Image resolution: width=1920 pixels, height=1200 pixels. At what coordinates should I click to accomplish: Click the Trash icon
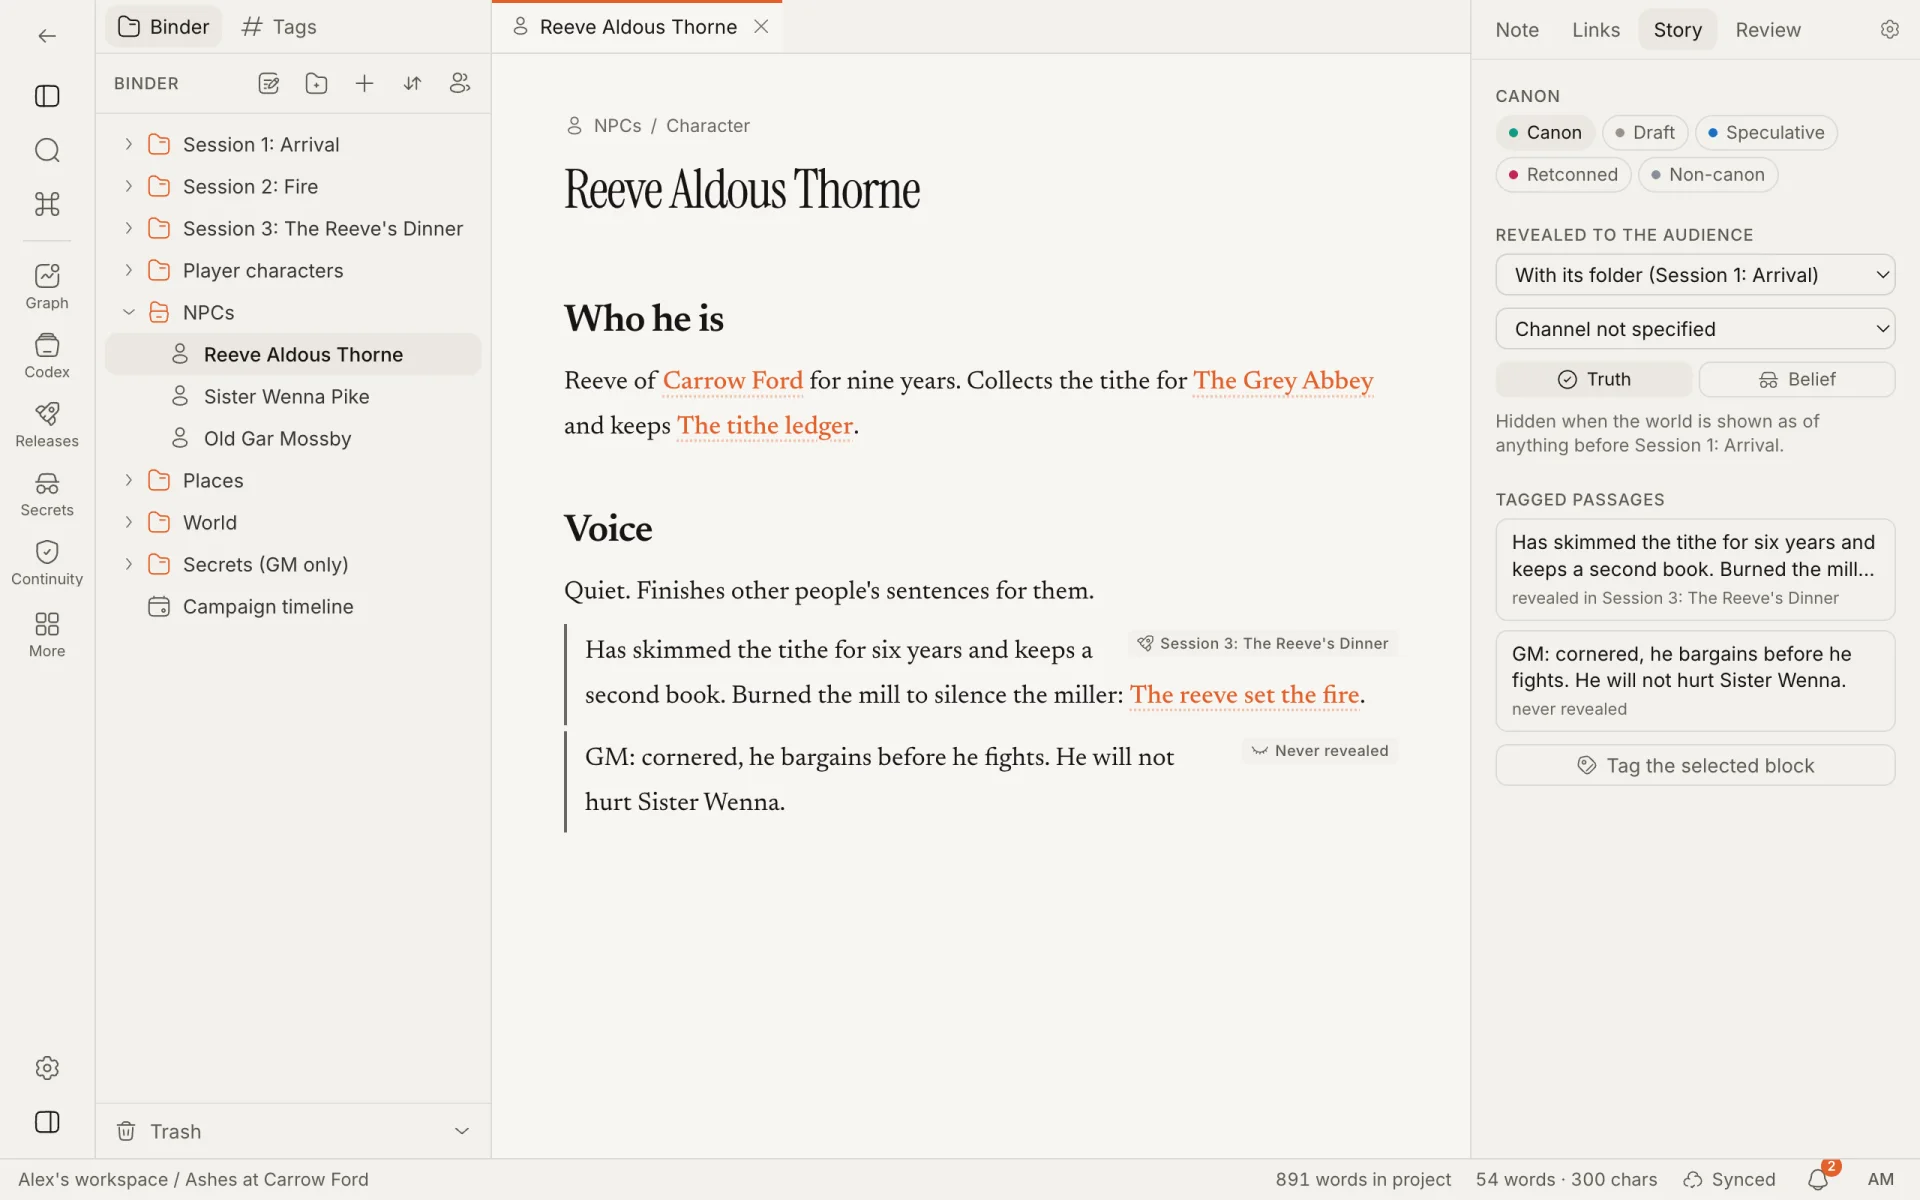pyautogui.click(x=126, y=1131)
